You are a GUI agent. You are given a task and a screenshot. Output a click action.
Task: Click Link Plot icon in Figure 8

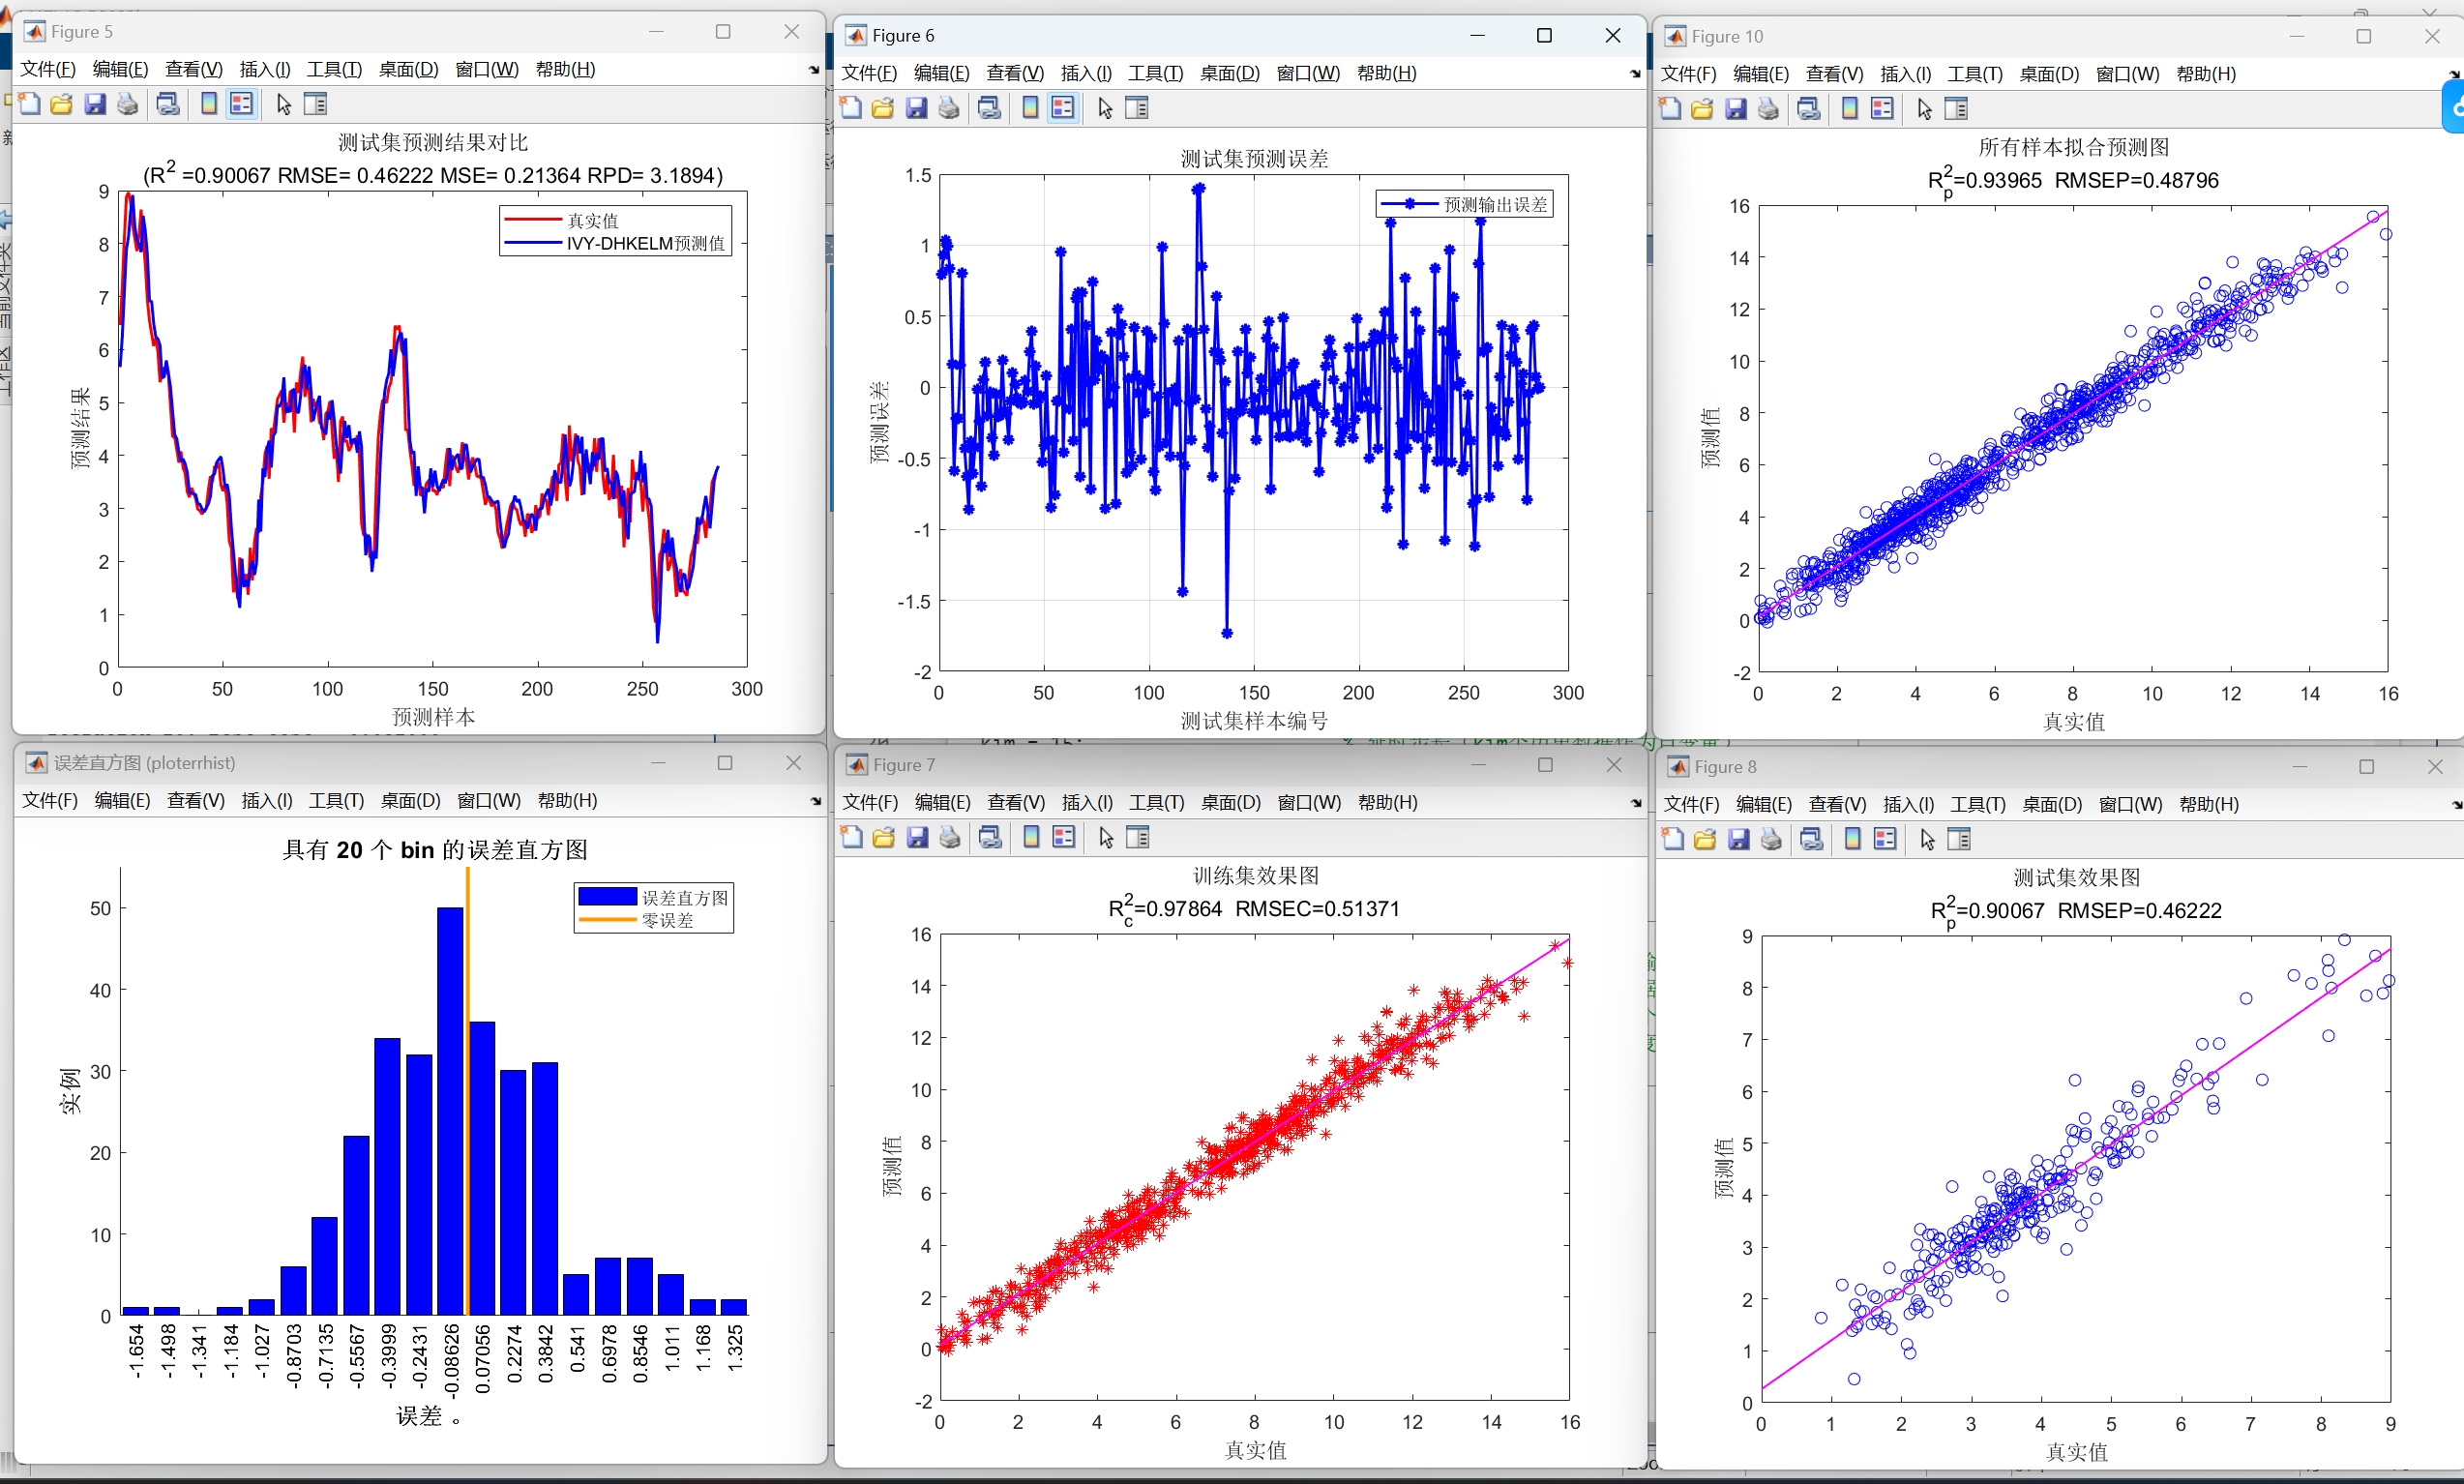1811,840
